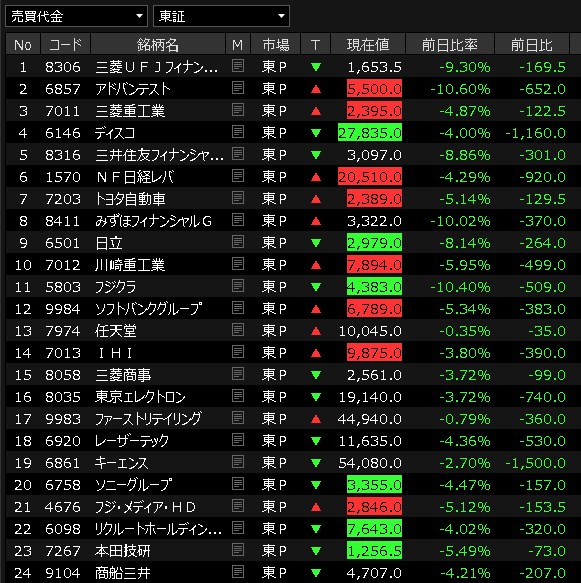Click green down-tick arrow in キーエンス row
This screenshot has height=583, width=581.
point(316,463)
